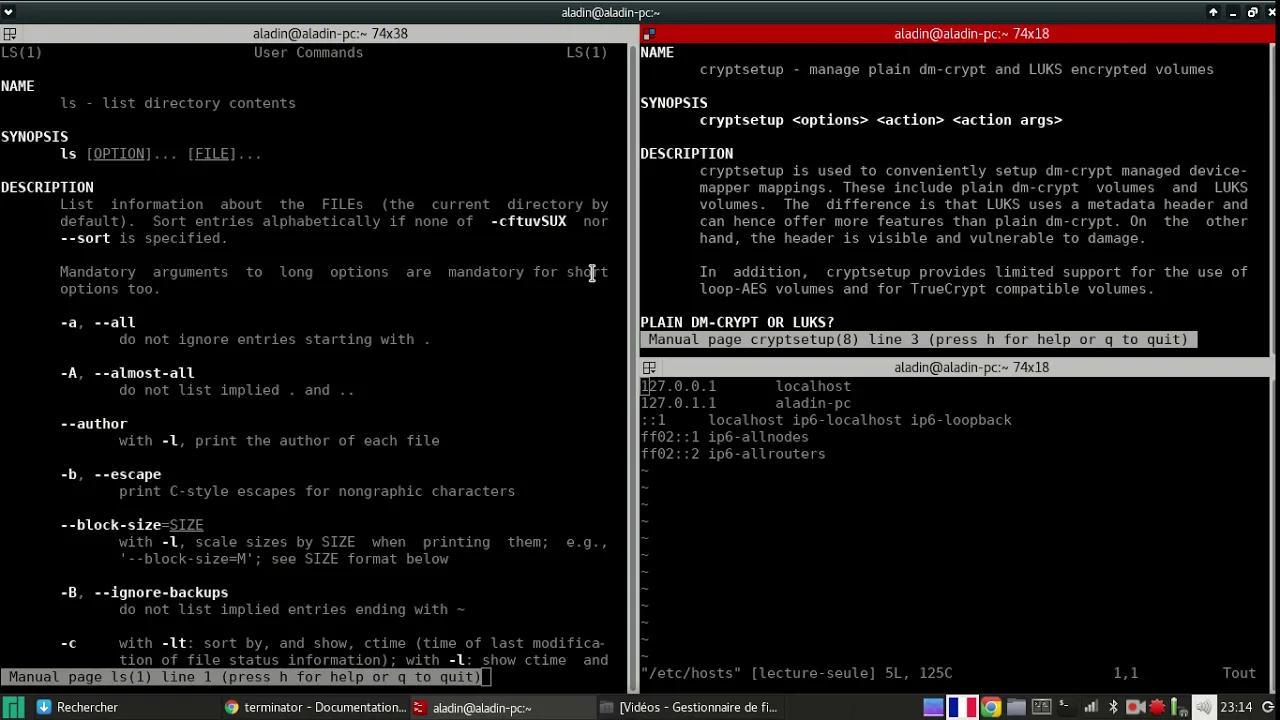Open terminal grouping icon of ls pane
The height and width of the screenshot is (720, 1280).
tap(9, 33)
